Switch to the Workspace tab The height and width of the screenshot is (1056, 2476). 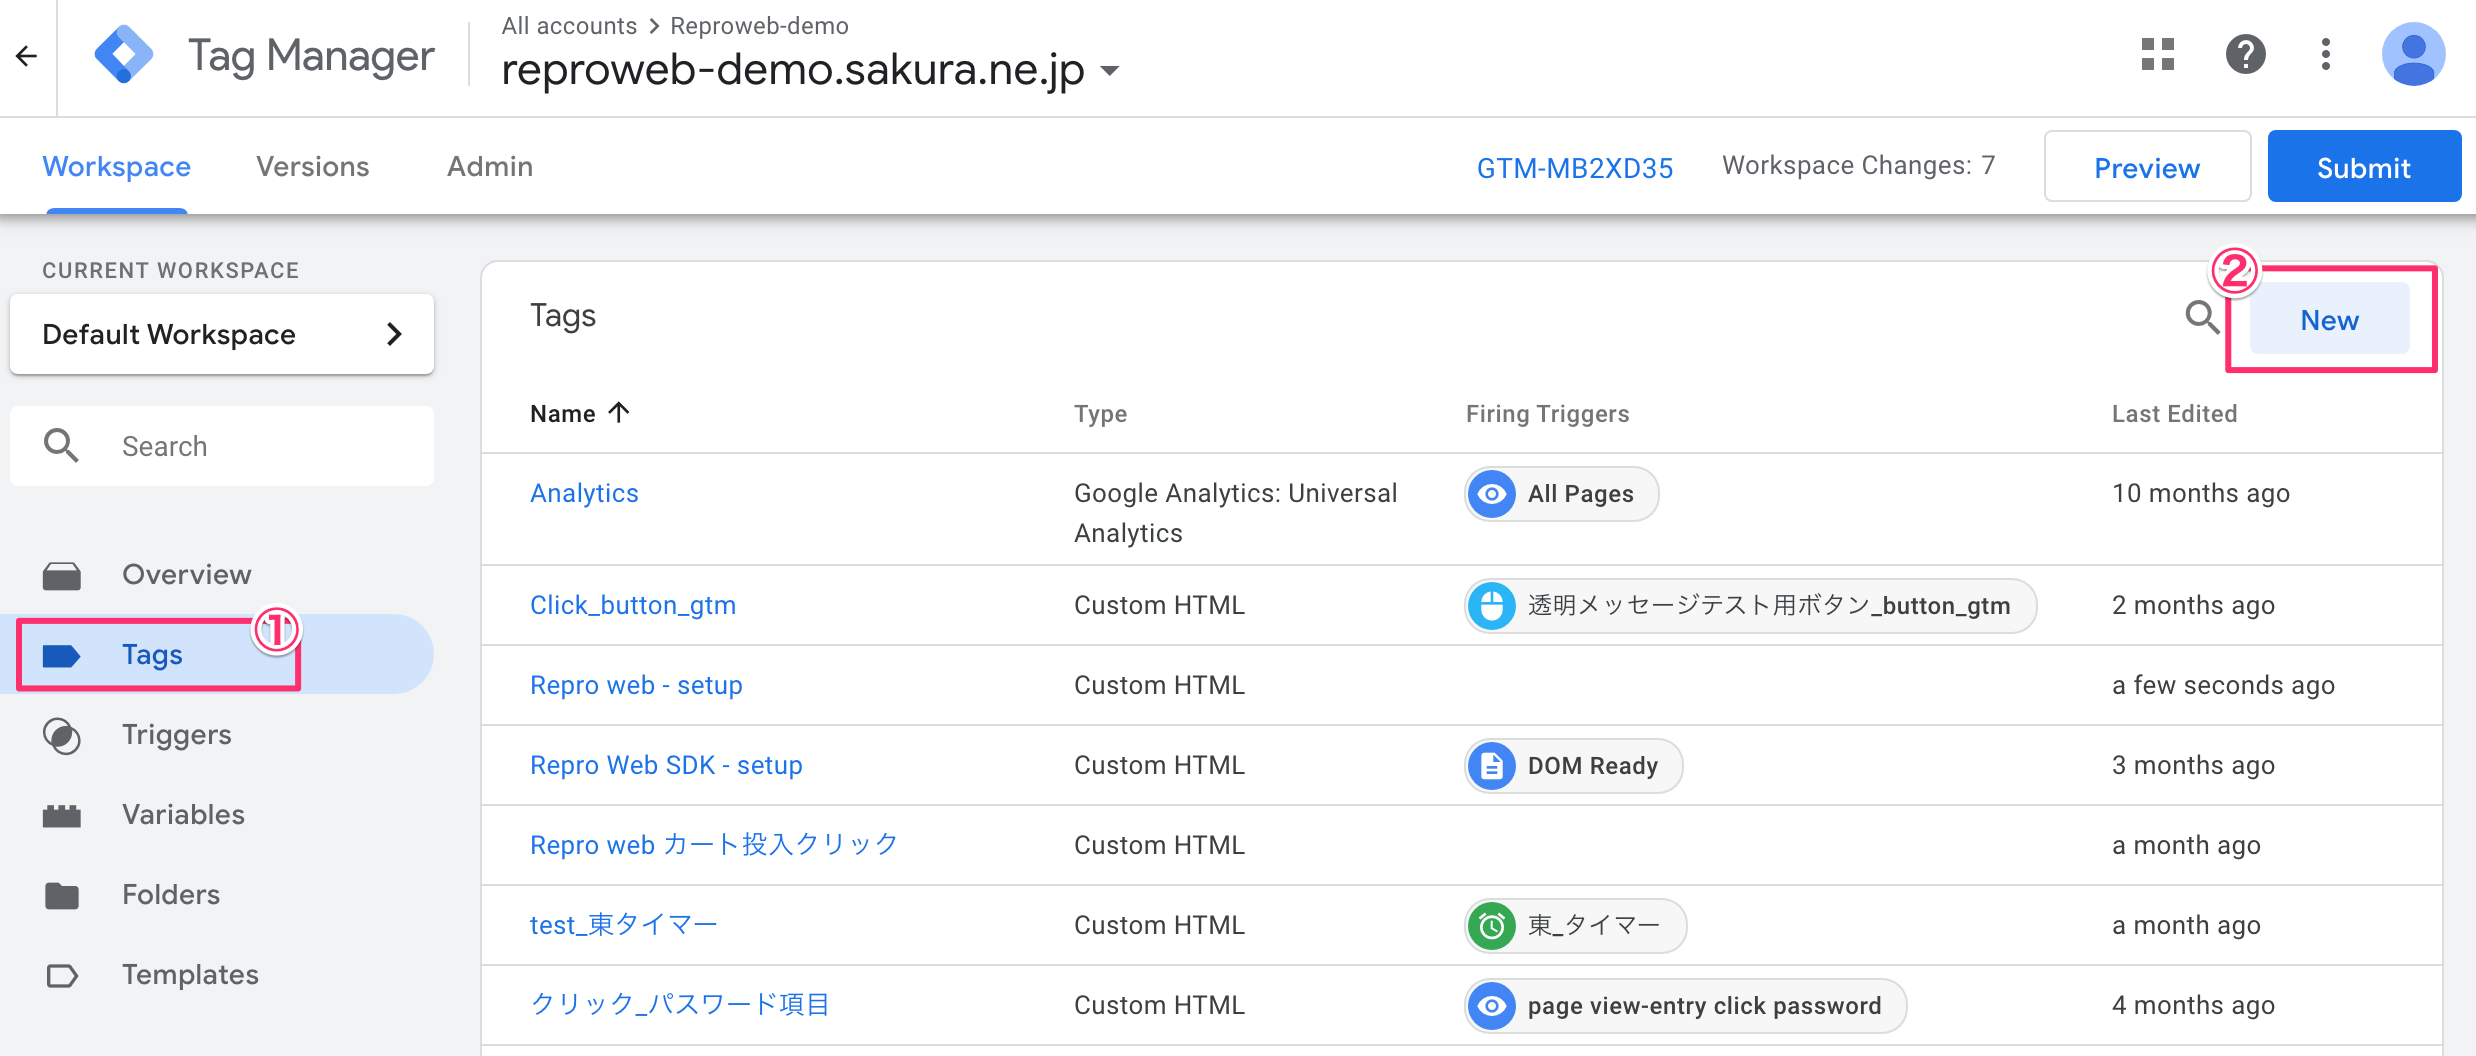pyautogui.click(x=117, y=167)
